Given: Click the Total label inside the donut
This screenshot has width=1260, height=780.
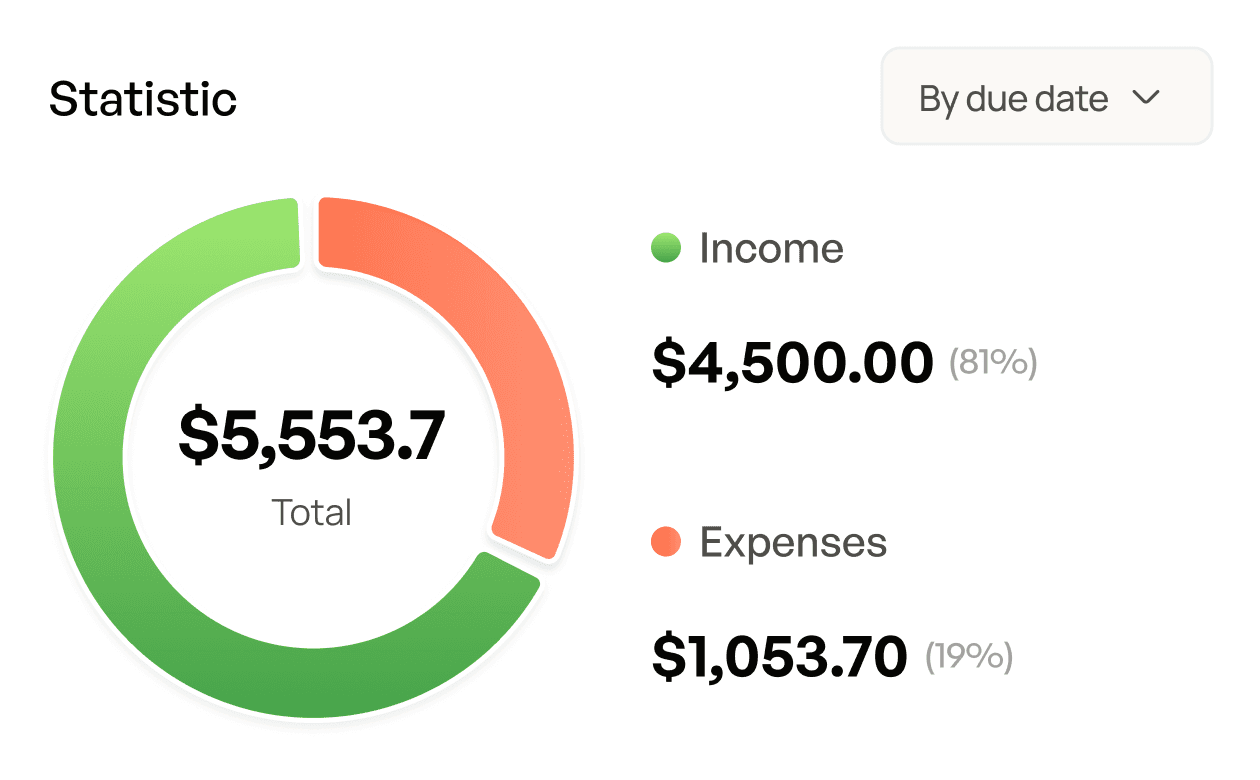Looking at the screenshot, I should pyautogui.click(x=312, y=513).
